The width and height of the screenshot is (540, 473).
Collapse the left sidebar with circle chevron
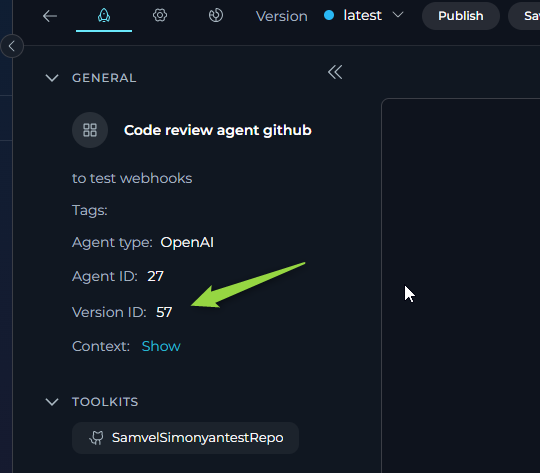(x=12, y=46)
